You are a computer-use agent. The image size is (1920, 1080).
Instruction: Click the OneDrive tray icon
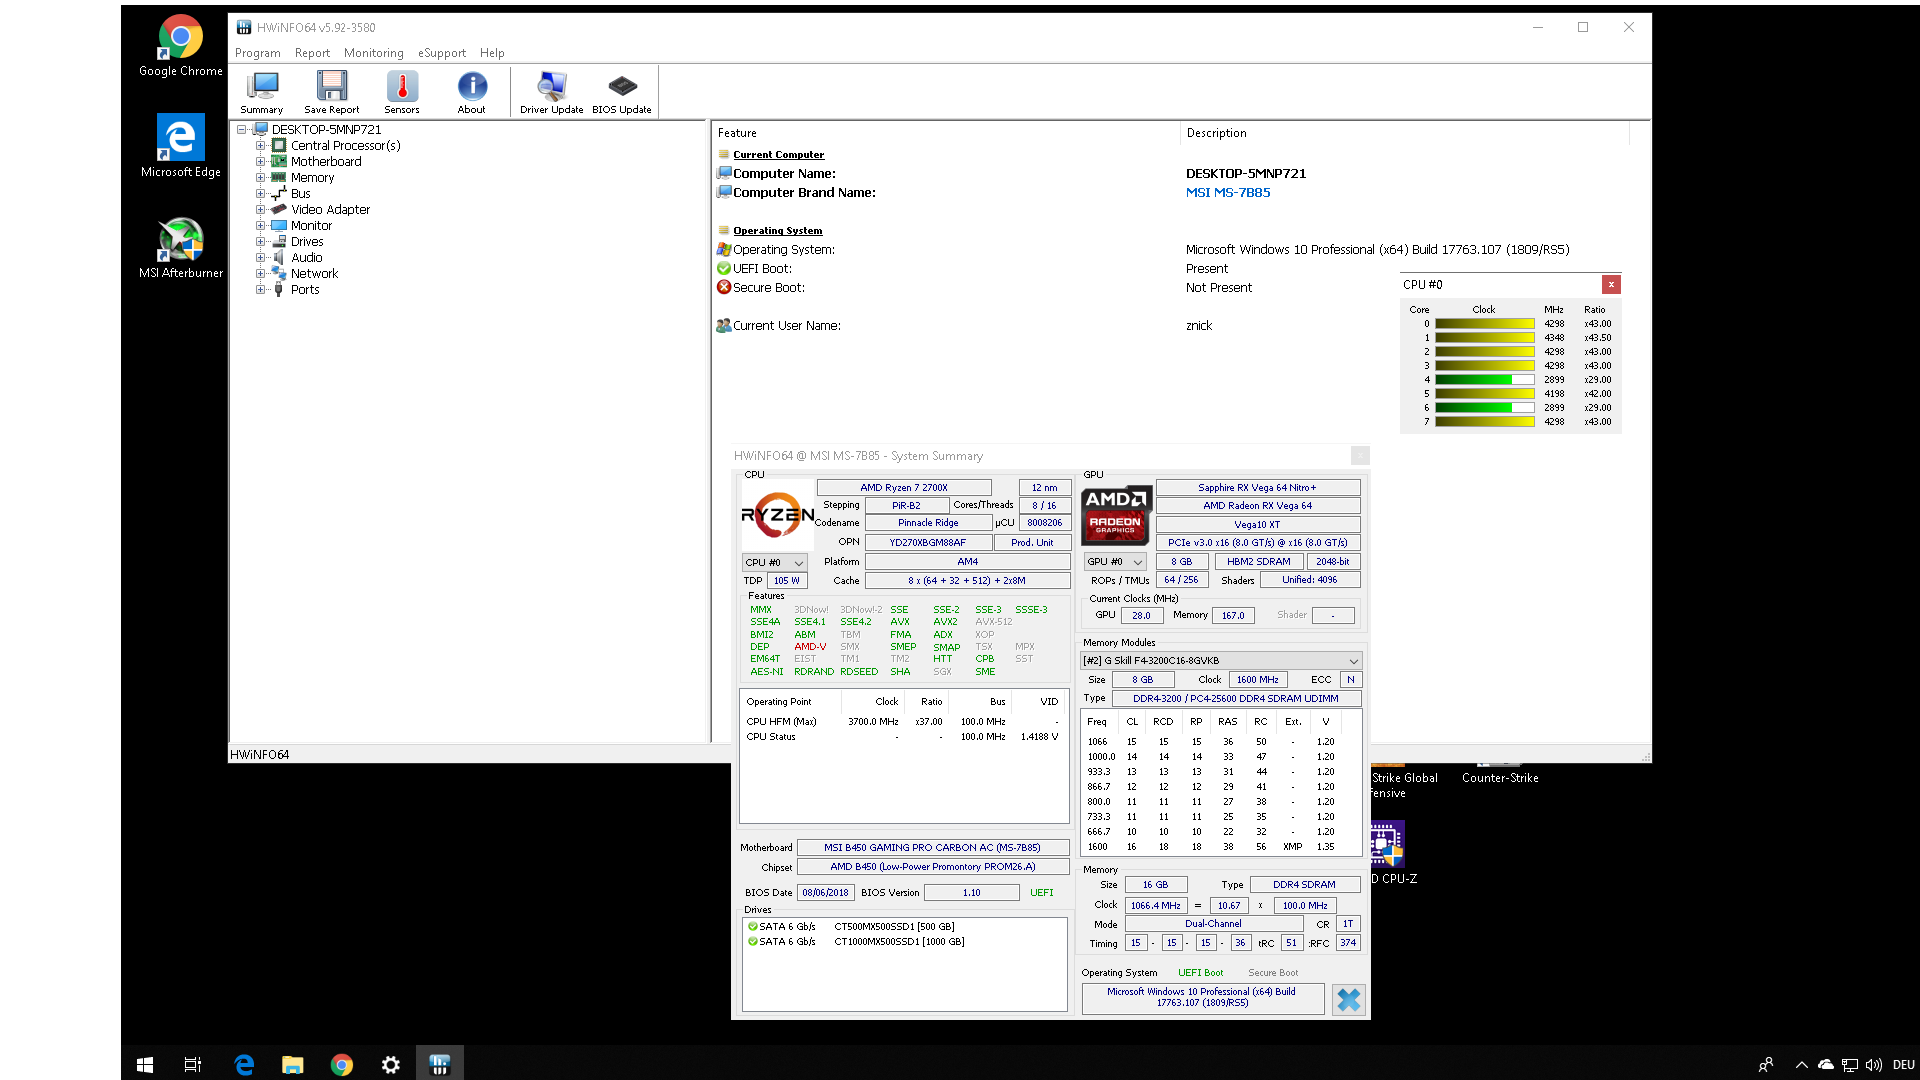pyautogui.click(x=1826, y=1065)
